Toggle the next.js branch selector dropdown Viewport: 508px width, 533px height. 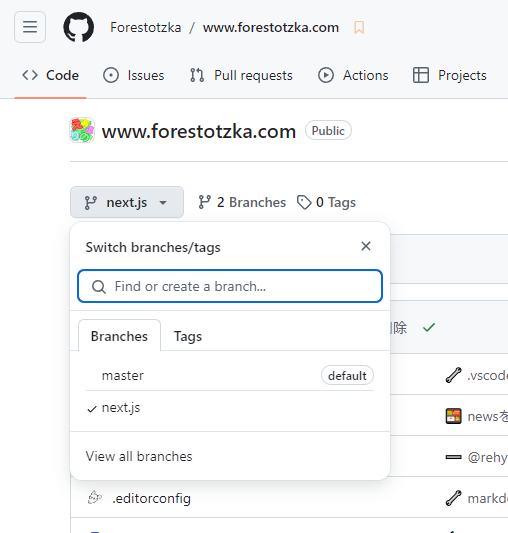click(x=127, y=202)
